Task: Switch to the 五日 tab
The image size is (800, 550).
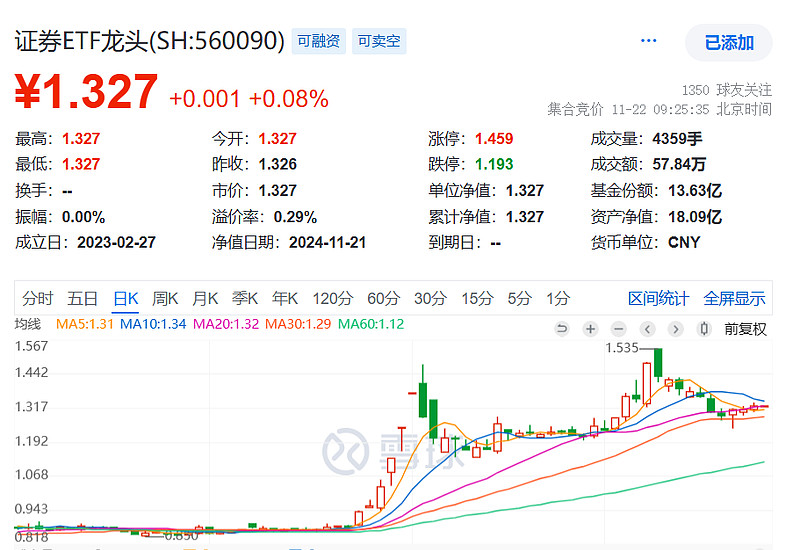Action: point(83,298)
